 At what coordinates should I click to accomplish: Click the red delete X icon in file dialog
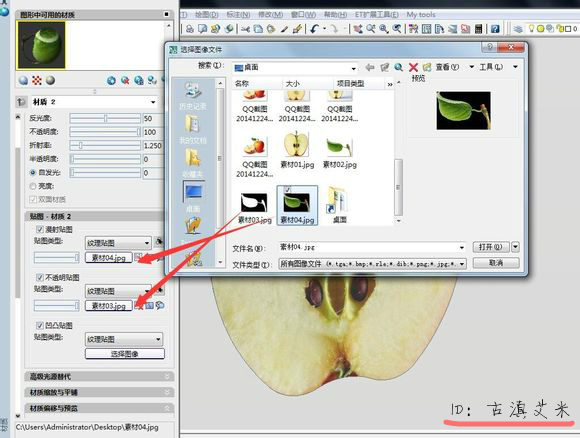[x=413, y=67]
